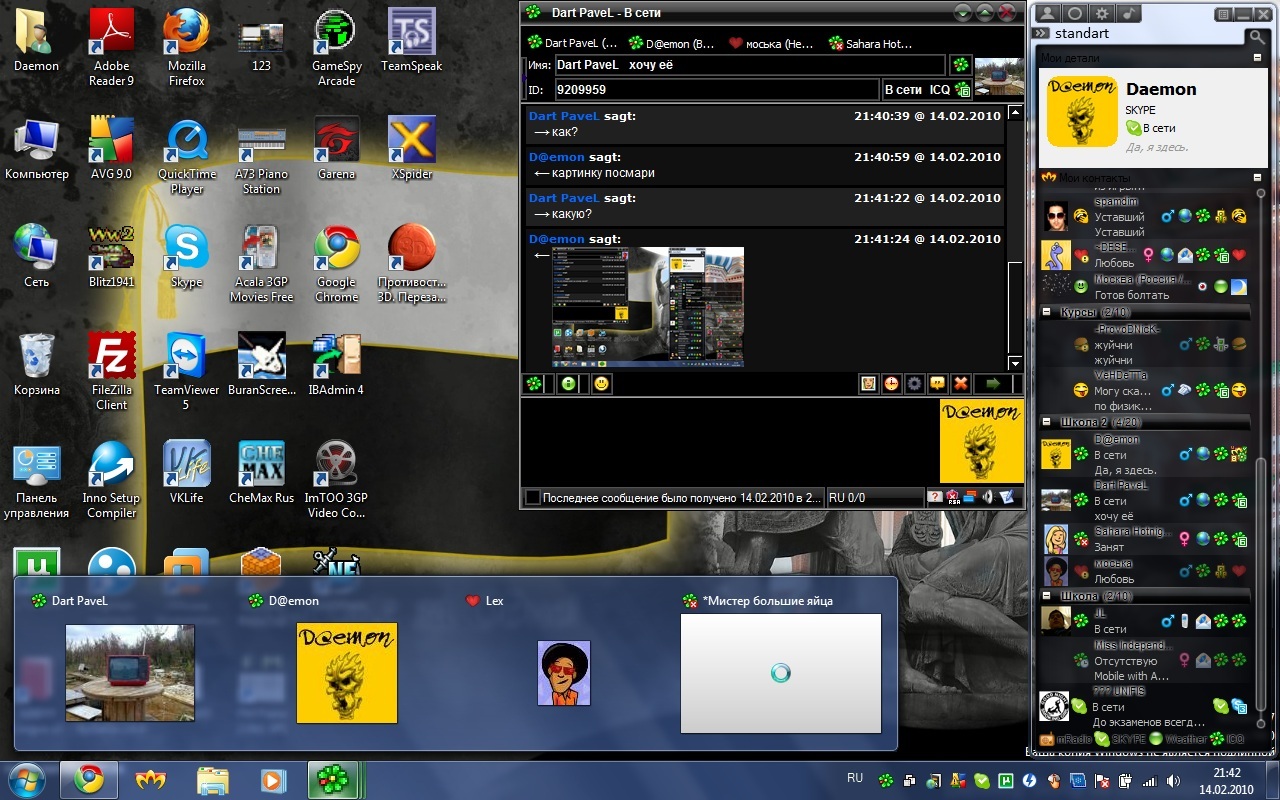
Task: Collapse the Курсы contact group
Action: (1046, 312)
